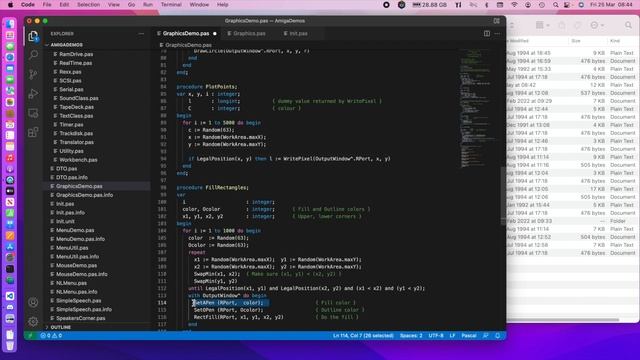Click the search icon in Finder window
The width and height of the screenshot is (640, 360).
[x=628, y=25]
